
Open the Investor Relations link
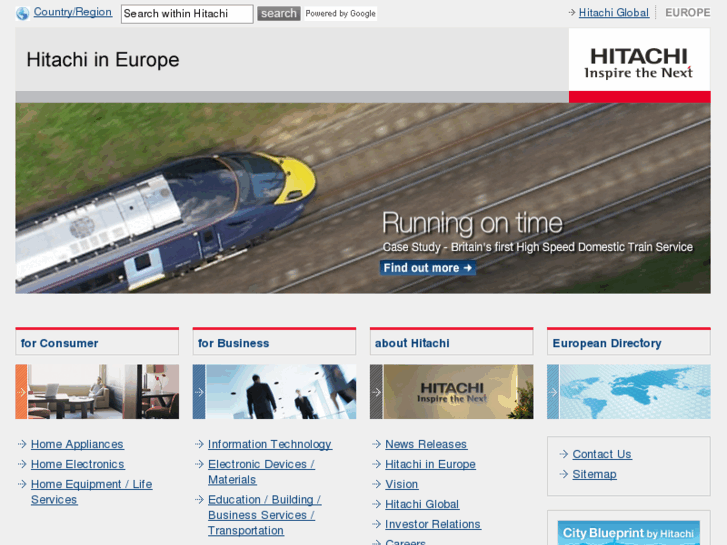click(433, 524)
